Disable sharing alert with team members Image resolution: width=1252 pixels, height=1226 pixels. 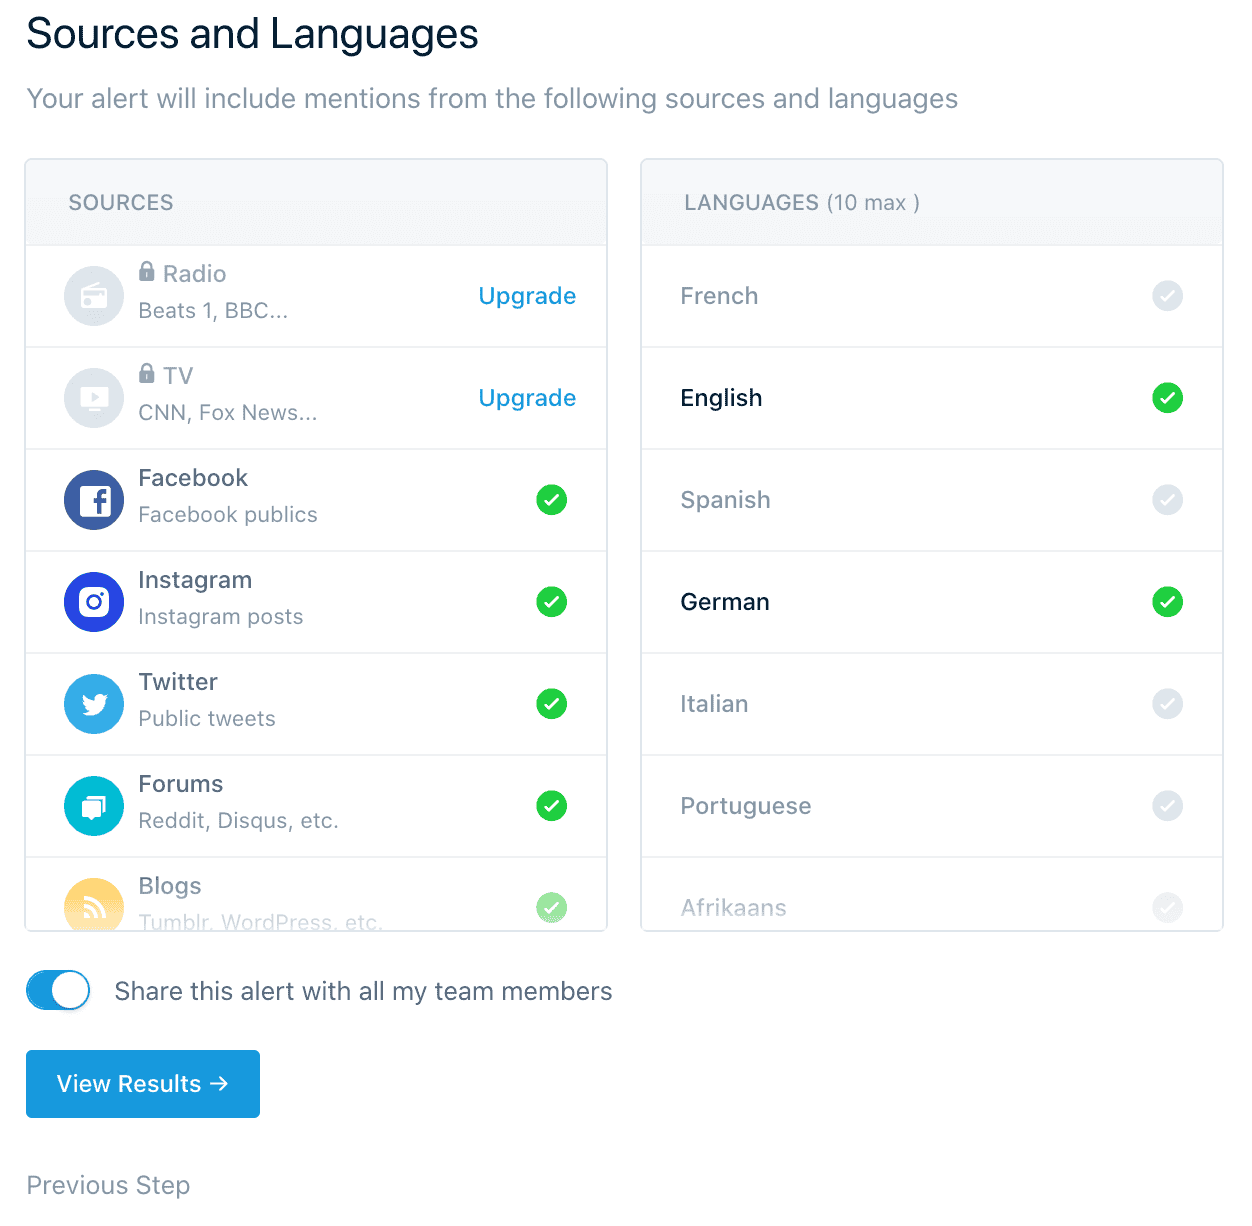(x=59, y=991)
